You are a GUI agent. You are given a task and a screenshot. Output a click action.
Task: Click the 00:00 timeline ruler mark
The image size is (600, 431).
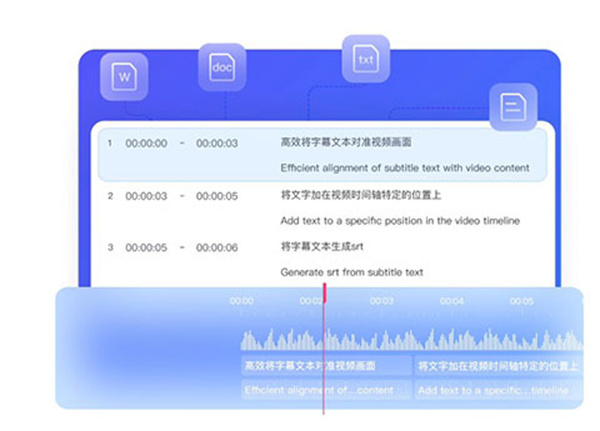[x=241, y=300]
